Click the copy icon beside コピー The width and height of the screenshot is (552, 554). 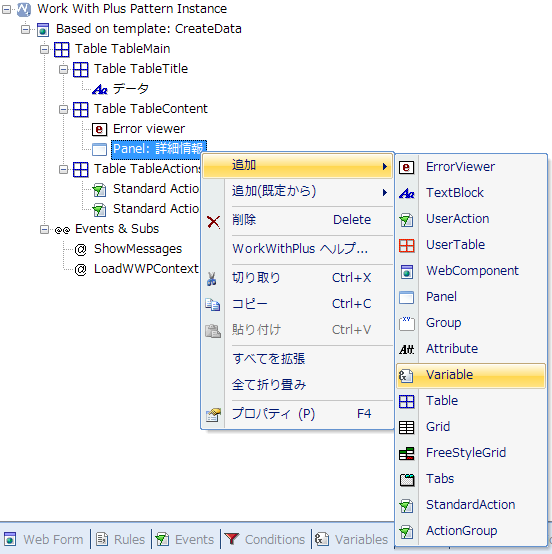(x=213, y=305)
